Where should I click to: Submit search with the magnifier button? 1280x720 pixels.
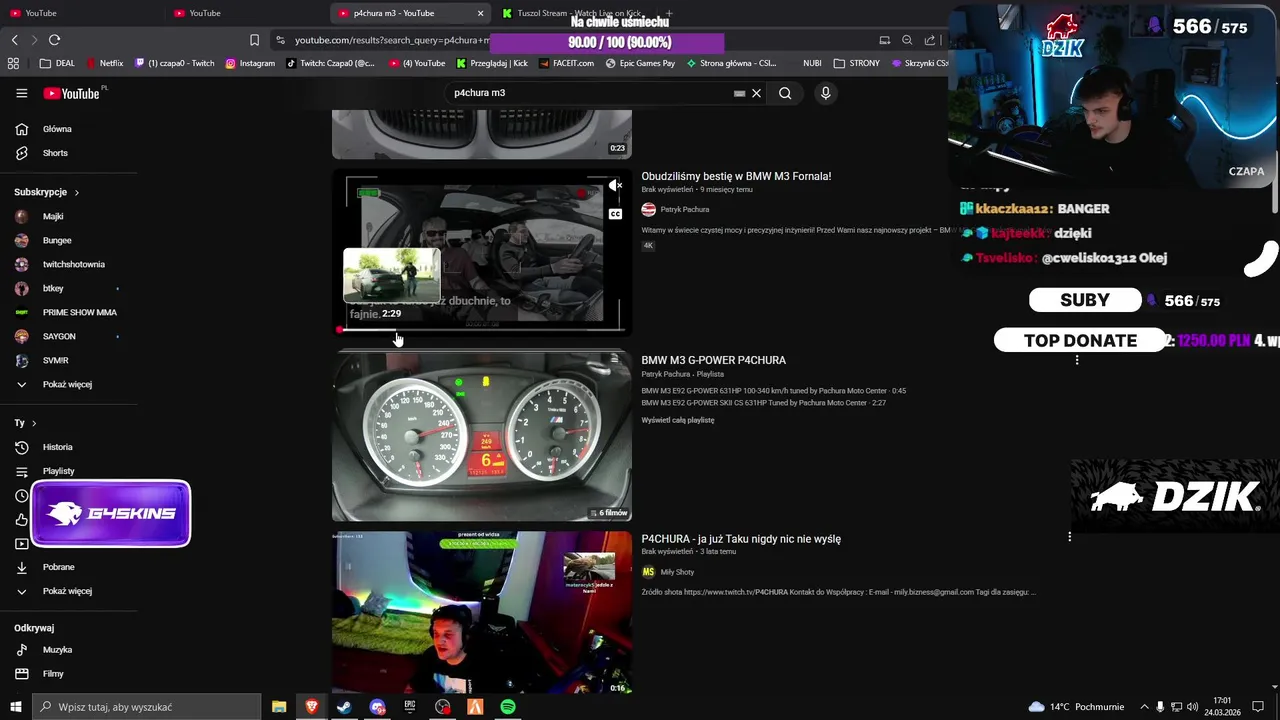click(785, 93)
